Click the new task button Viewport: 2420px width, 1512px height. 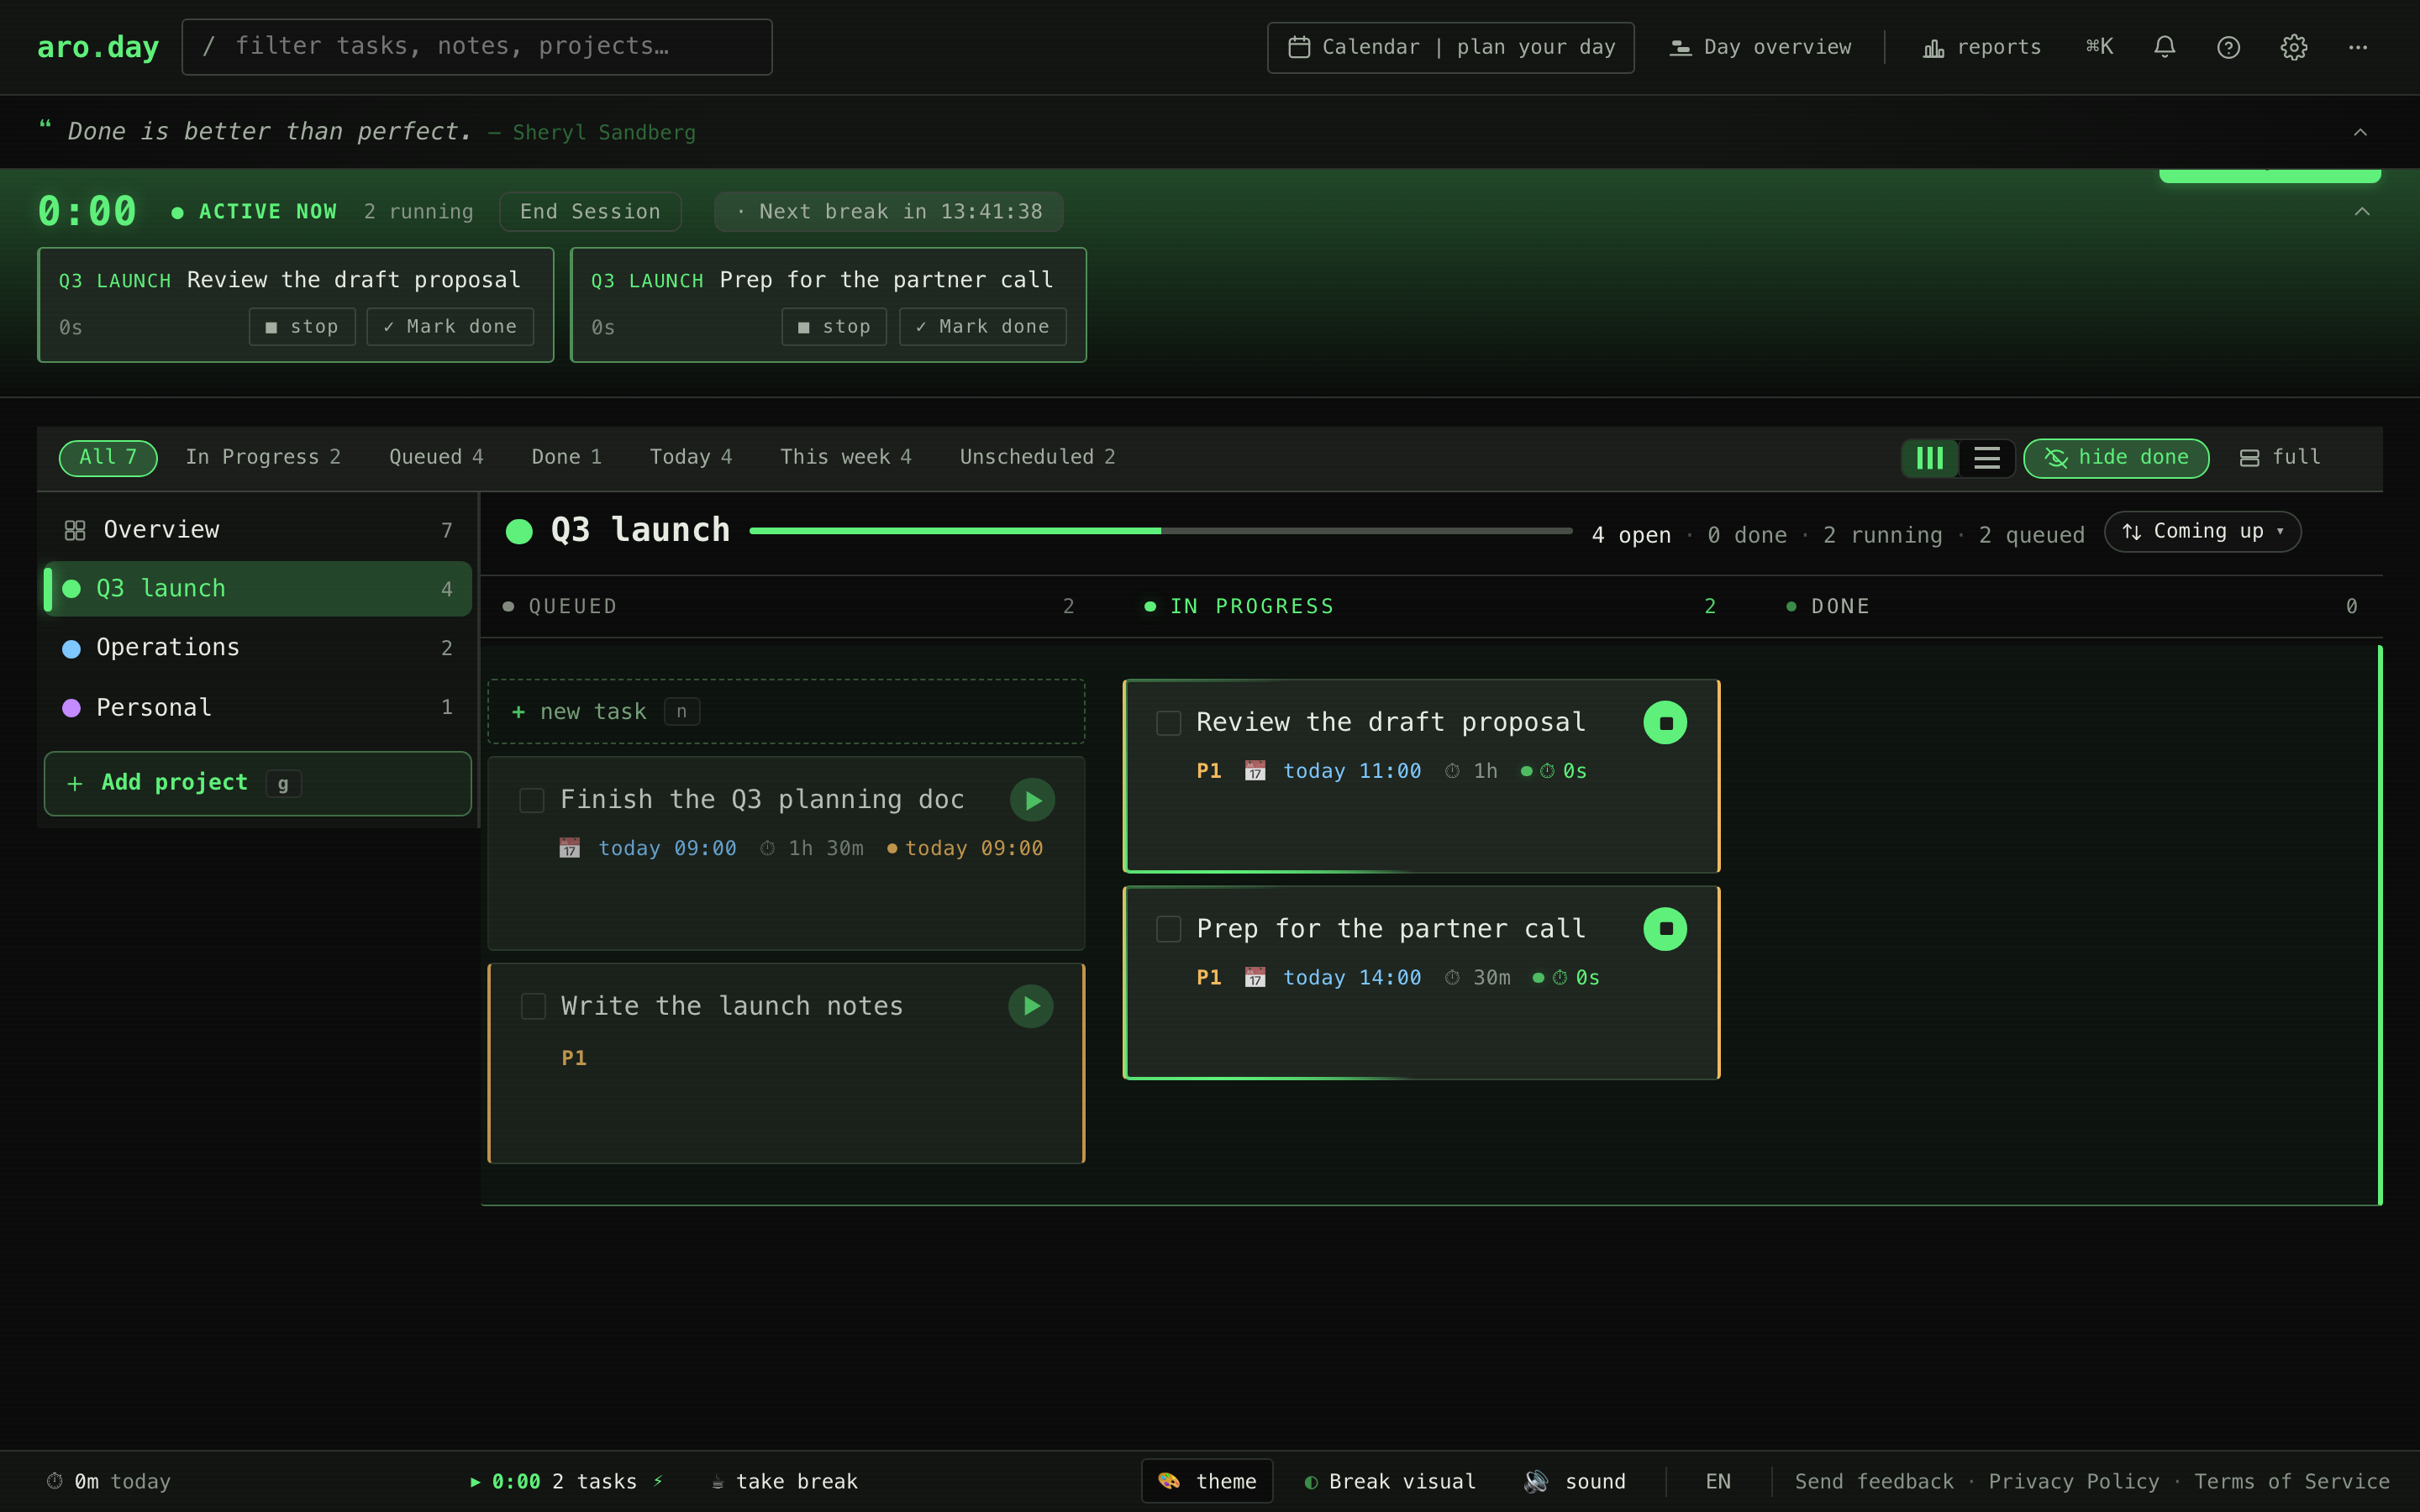pos(786,712)
